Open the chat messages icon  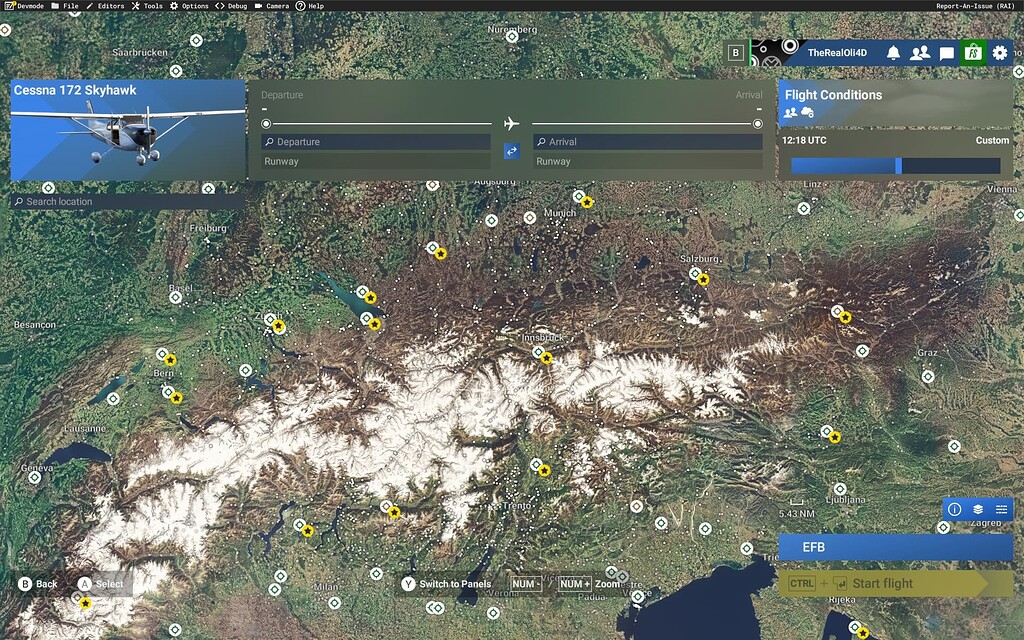[946, 53]
